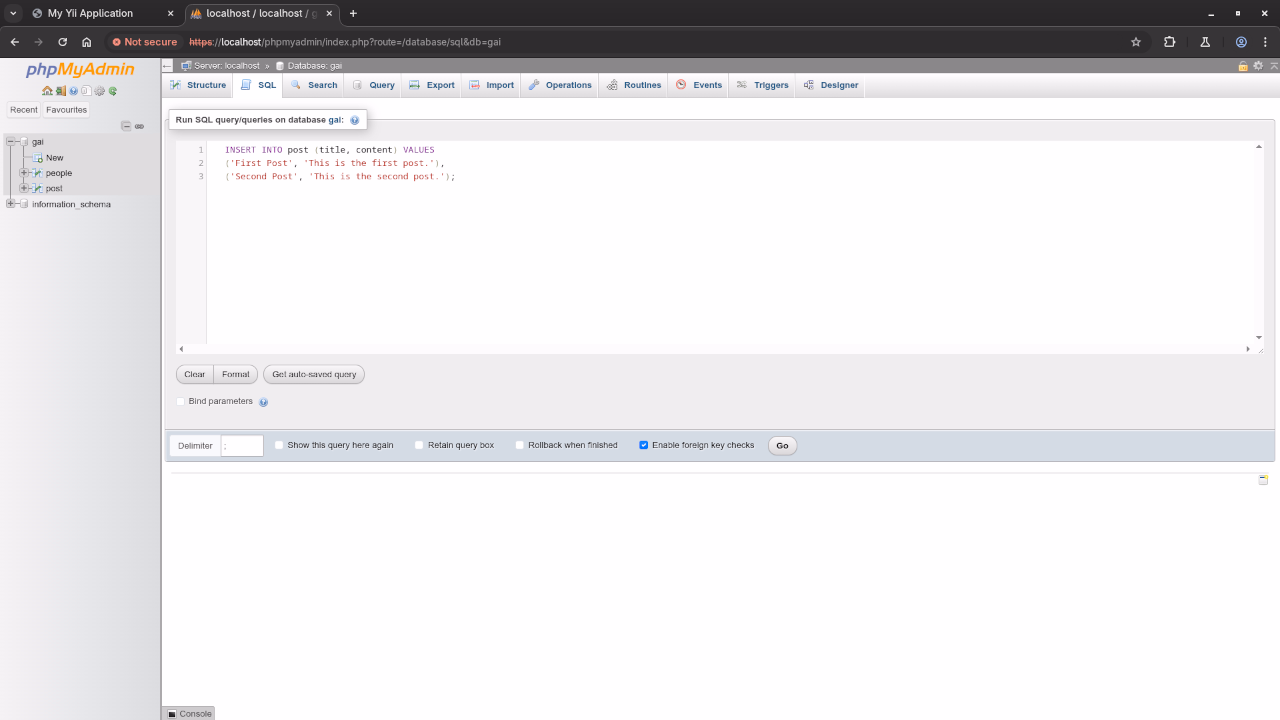Click the yellow note icon below Go bar
The height and width of the screenshot is (720, 1280).
[x=1263, y=480]
